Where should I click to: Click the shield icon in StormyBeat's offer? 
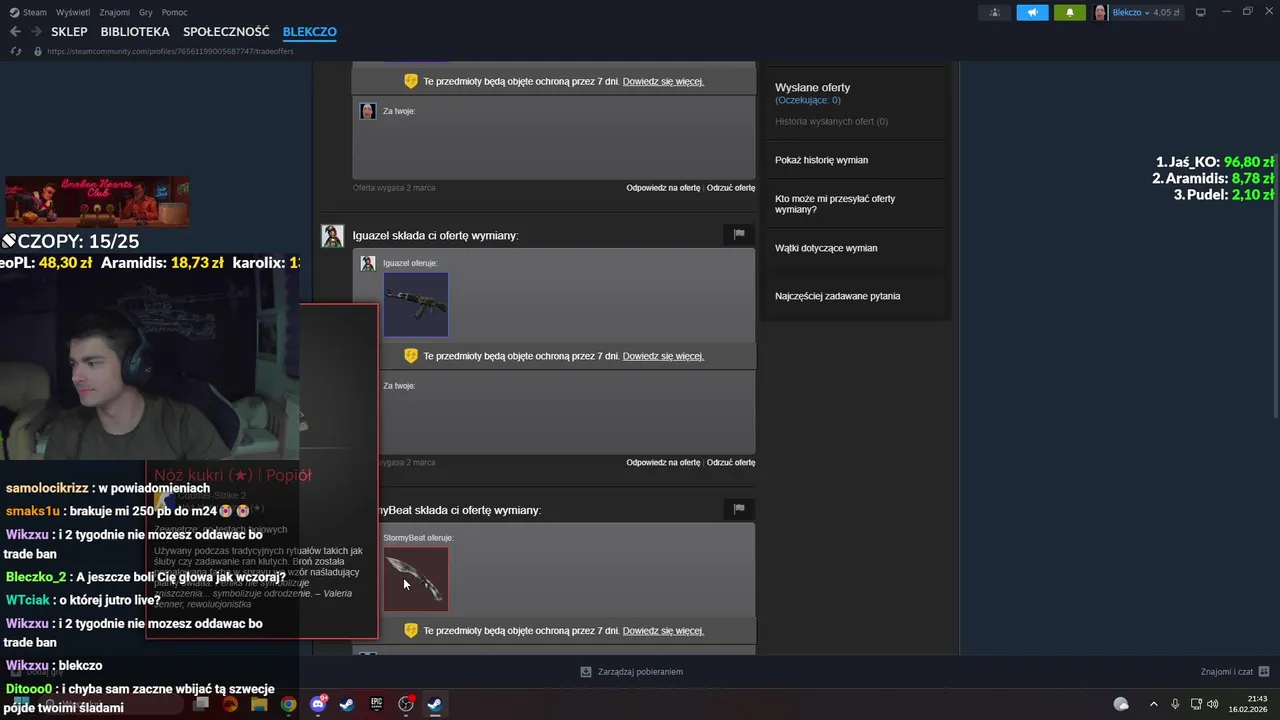coord(410,631)
